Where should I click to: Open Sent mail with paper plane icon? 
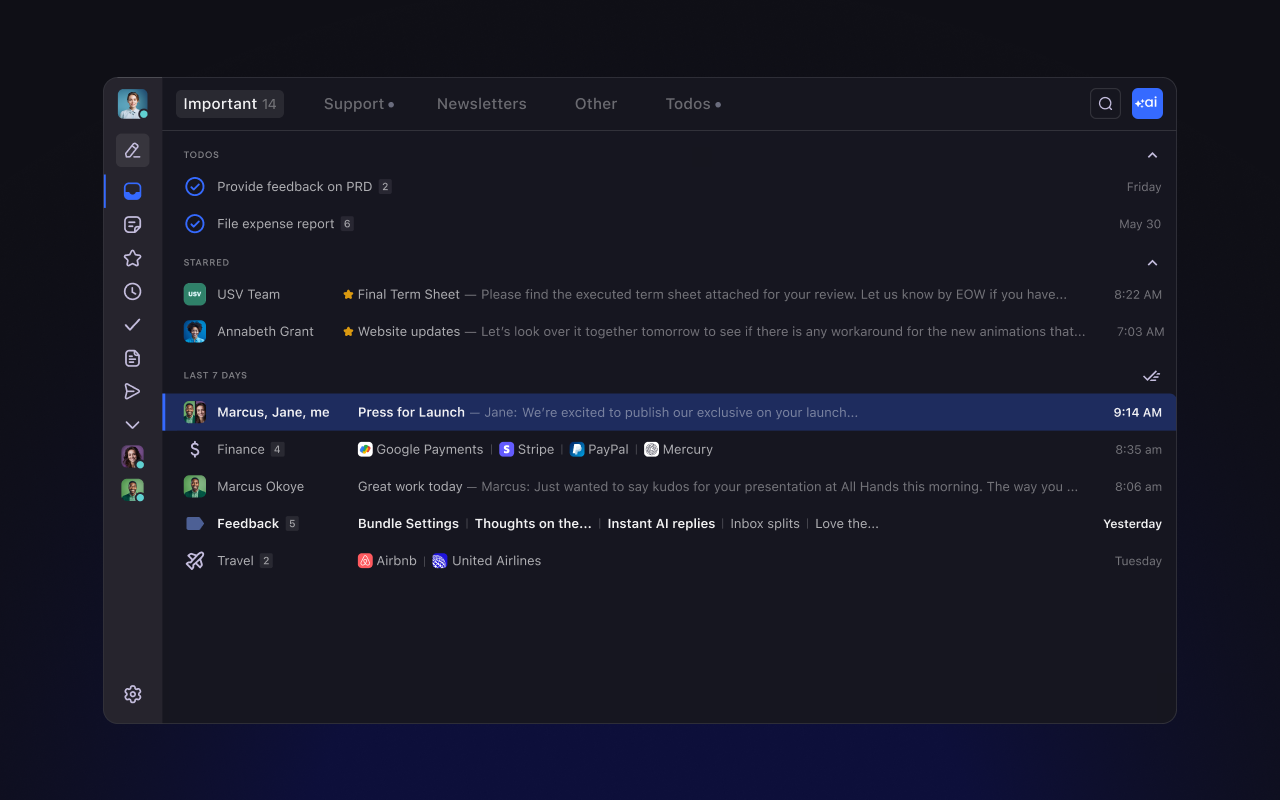click(132, 391)
